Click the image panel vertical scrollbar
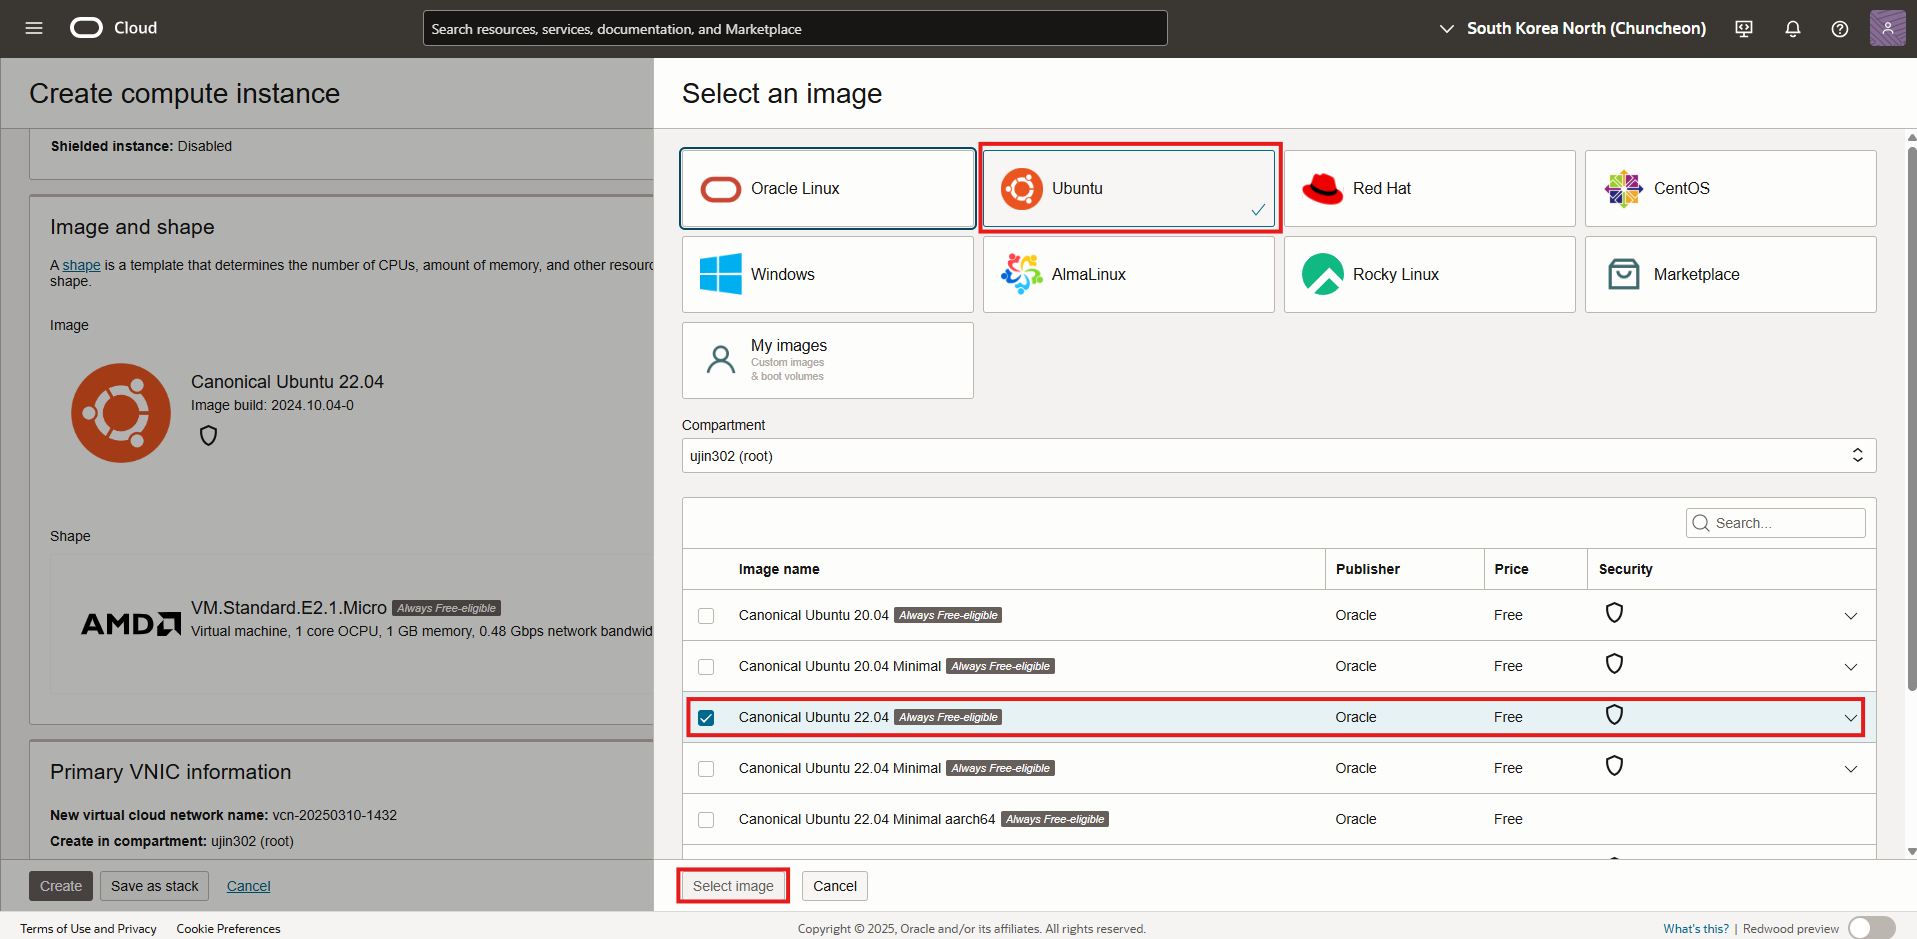Viewport: 1917px width, 939px height. pyautogui.click(x=1911, y=420)
